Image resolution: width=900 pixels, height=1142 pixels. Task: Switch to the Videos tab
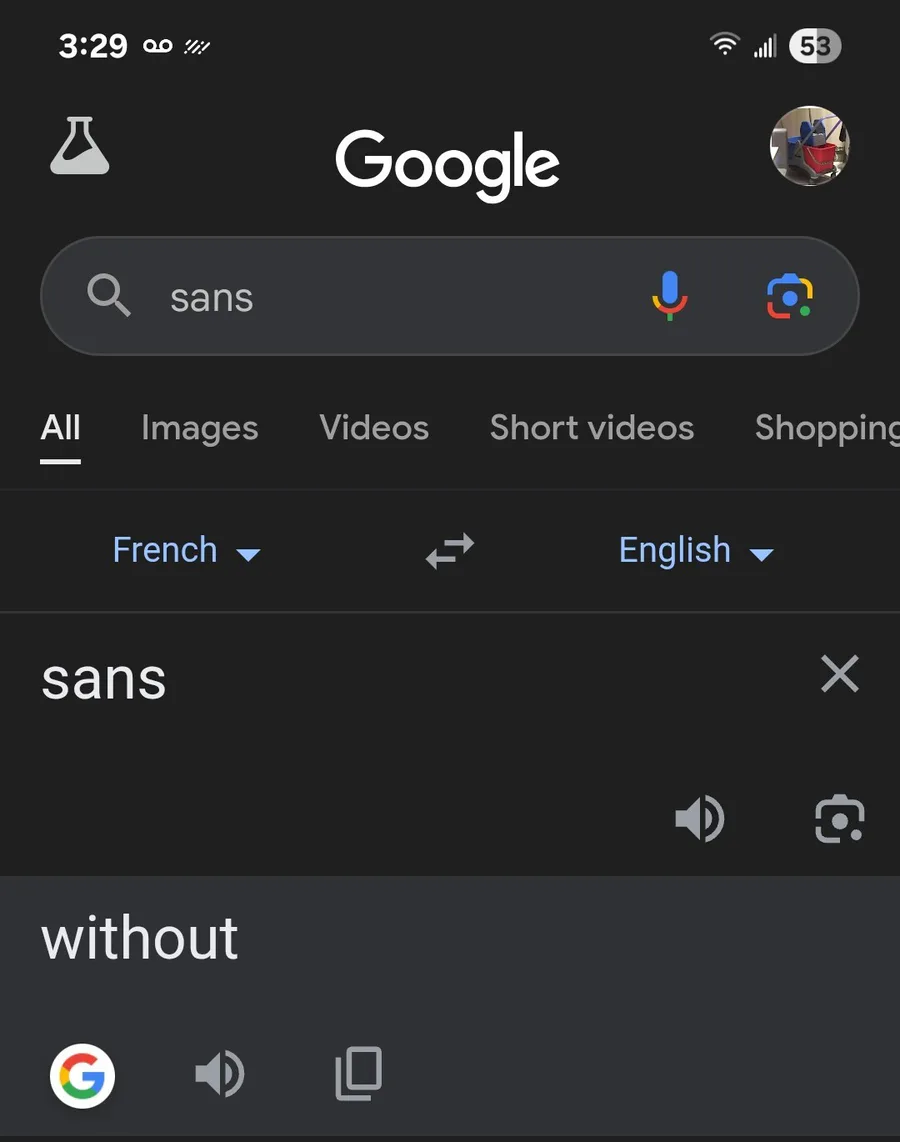(x=374, y=428)
